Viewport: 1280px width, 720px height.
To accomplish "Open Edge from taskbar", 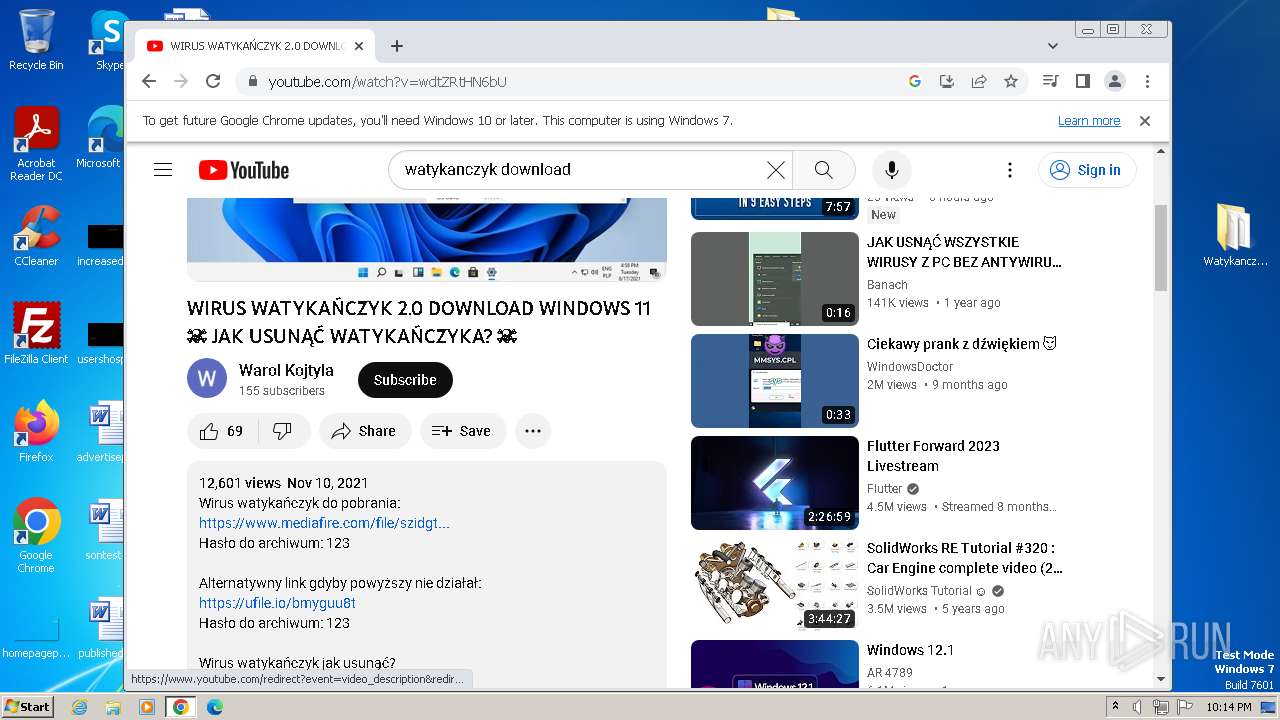I will pyautogui.click(x=214, y=707).
